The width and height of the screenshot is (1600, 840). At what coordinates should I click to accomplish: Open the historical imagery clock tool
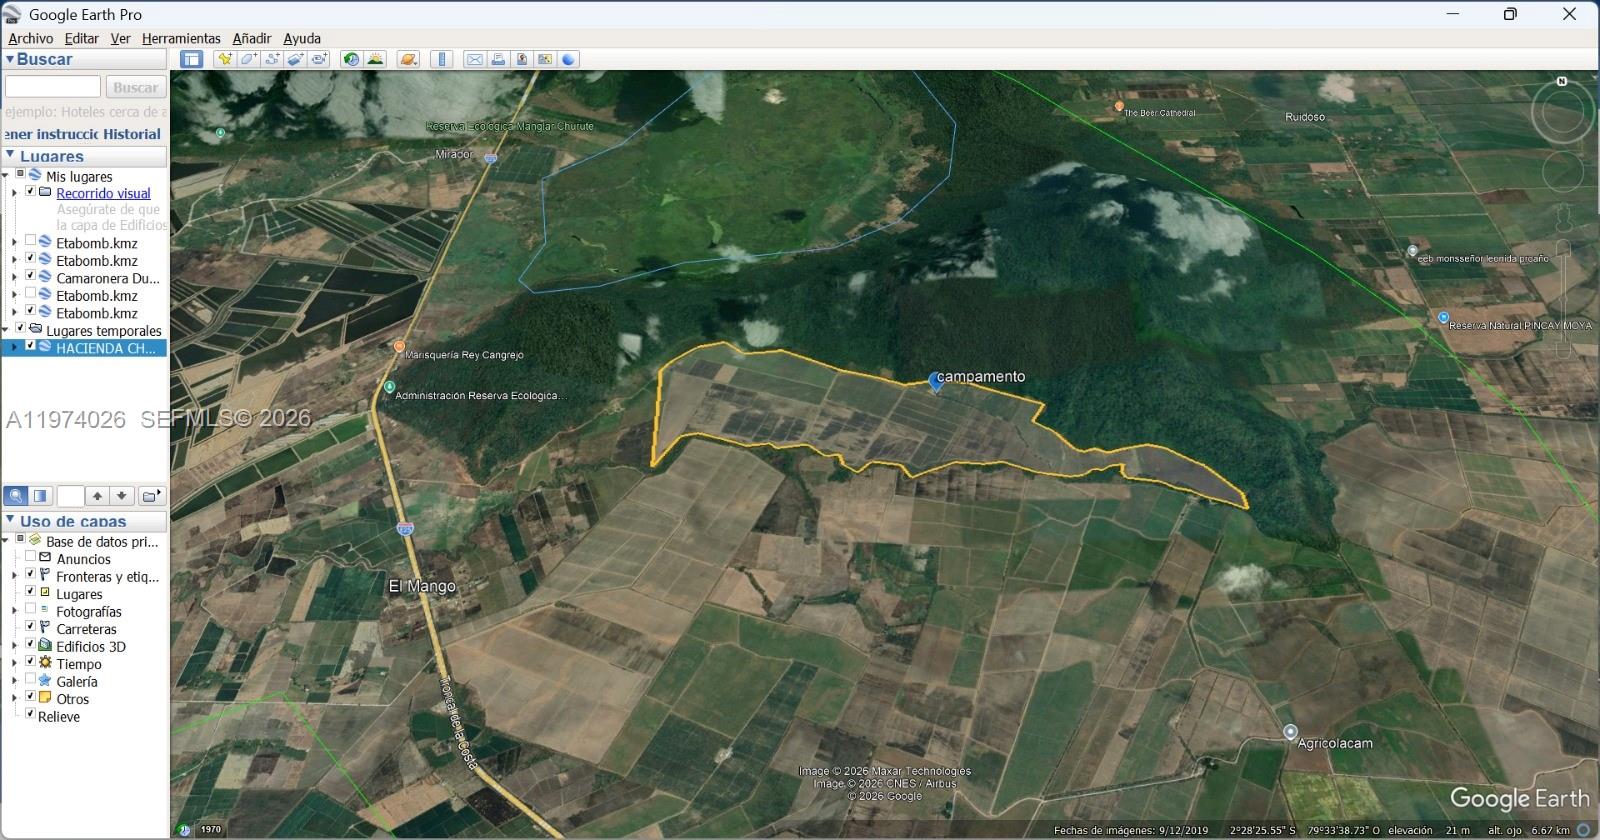pos(351,59)
